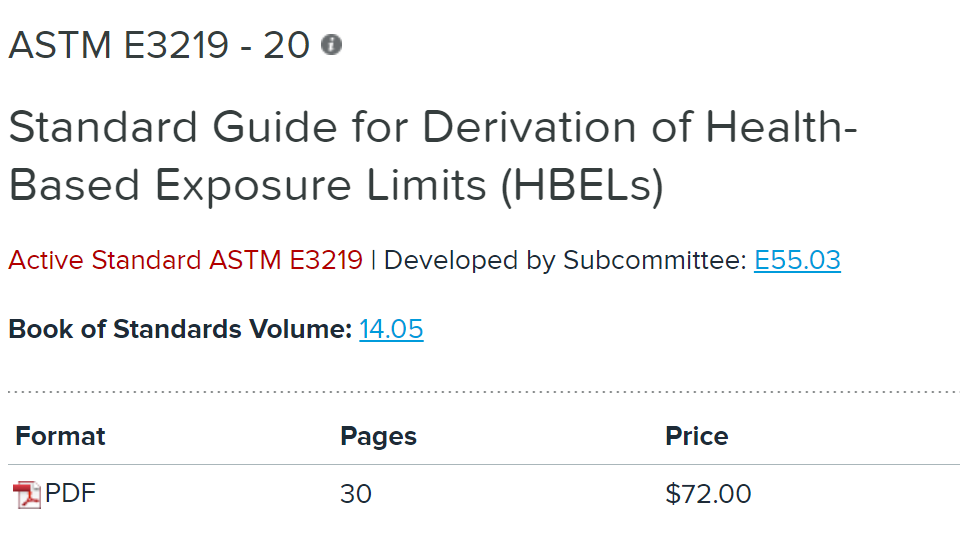960x542 pixels.
Task: Click the info icon beside ASTM E3219 - 20
Action: (331, 45)
